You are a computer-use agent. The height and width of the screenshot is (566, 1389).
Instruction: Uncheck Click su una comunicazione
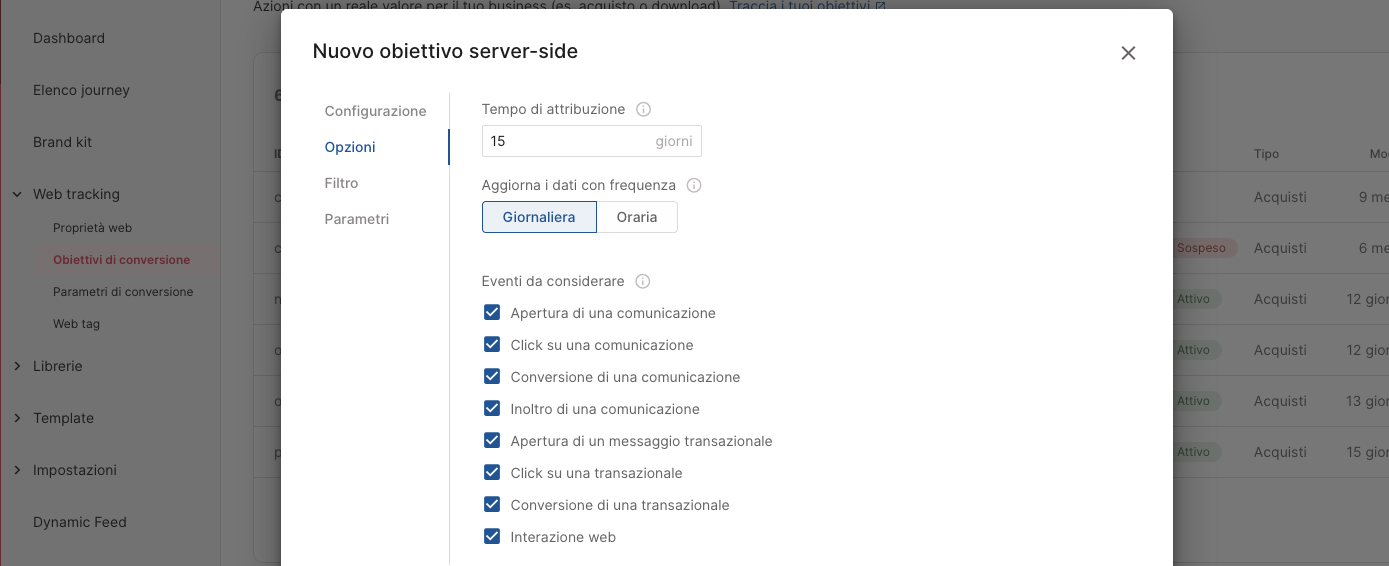[492, 345]
